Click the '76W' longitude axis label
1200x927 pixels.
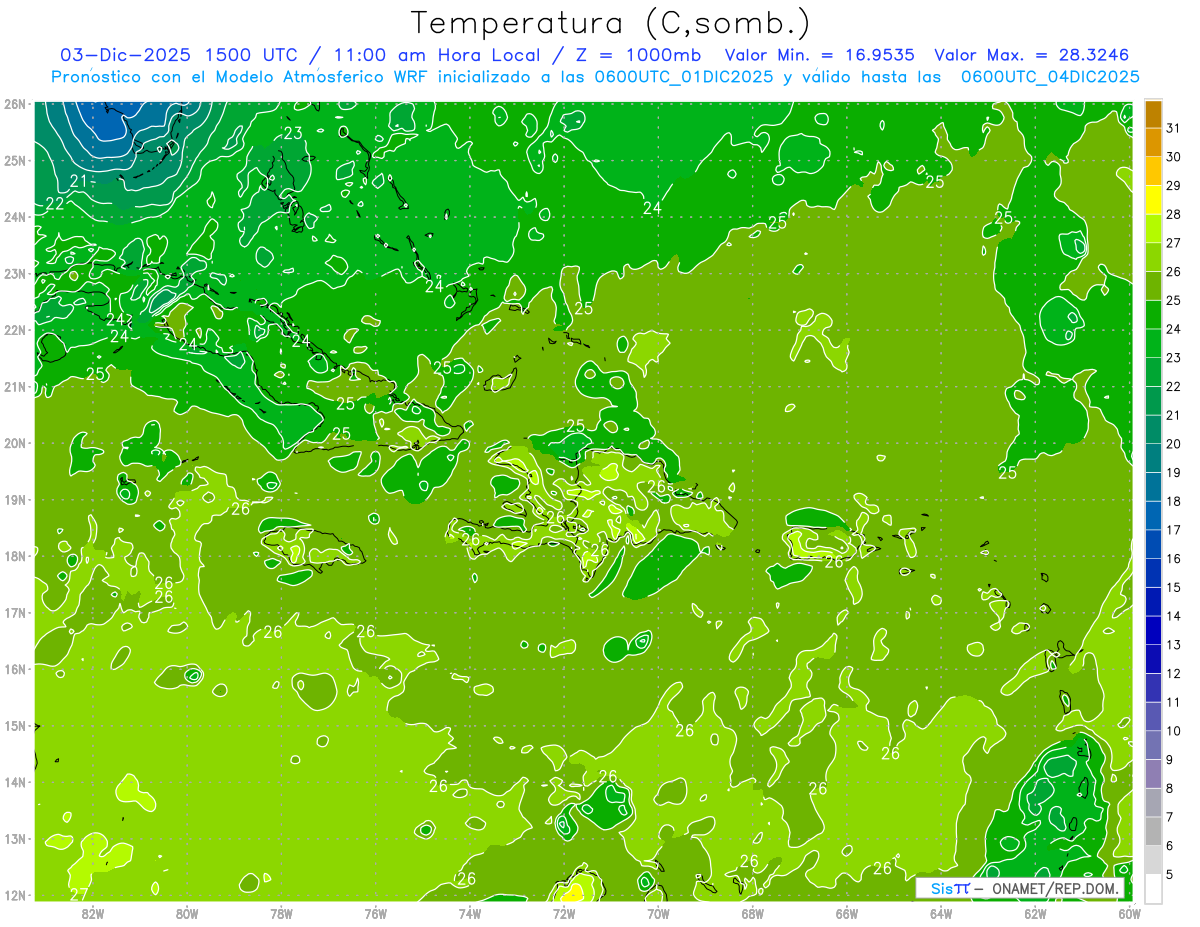point(376,913)
